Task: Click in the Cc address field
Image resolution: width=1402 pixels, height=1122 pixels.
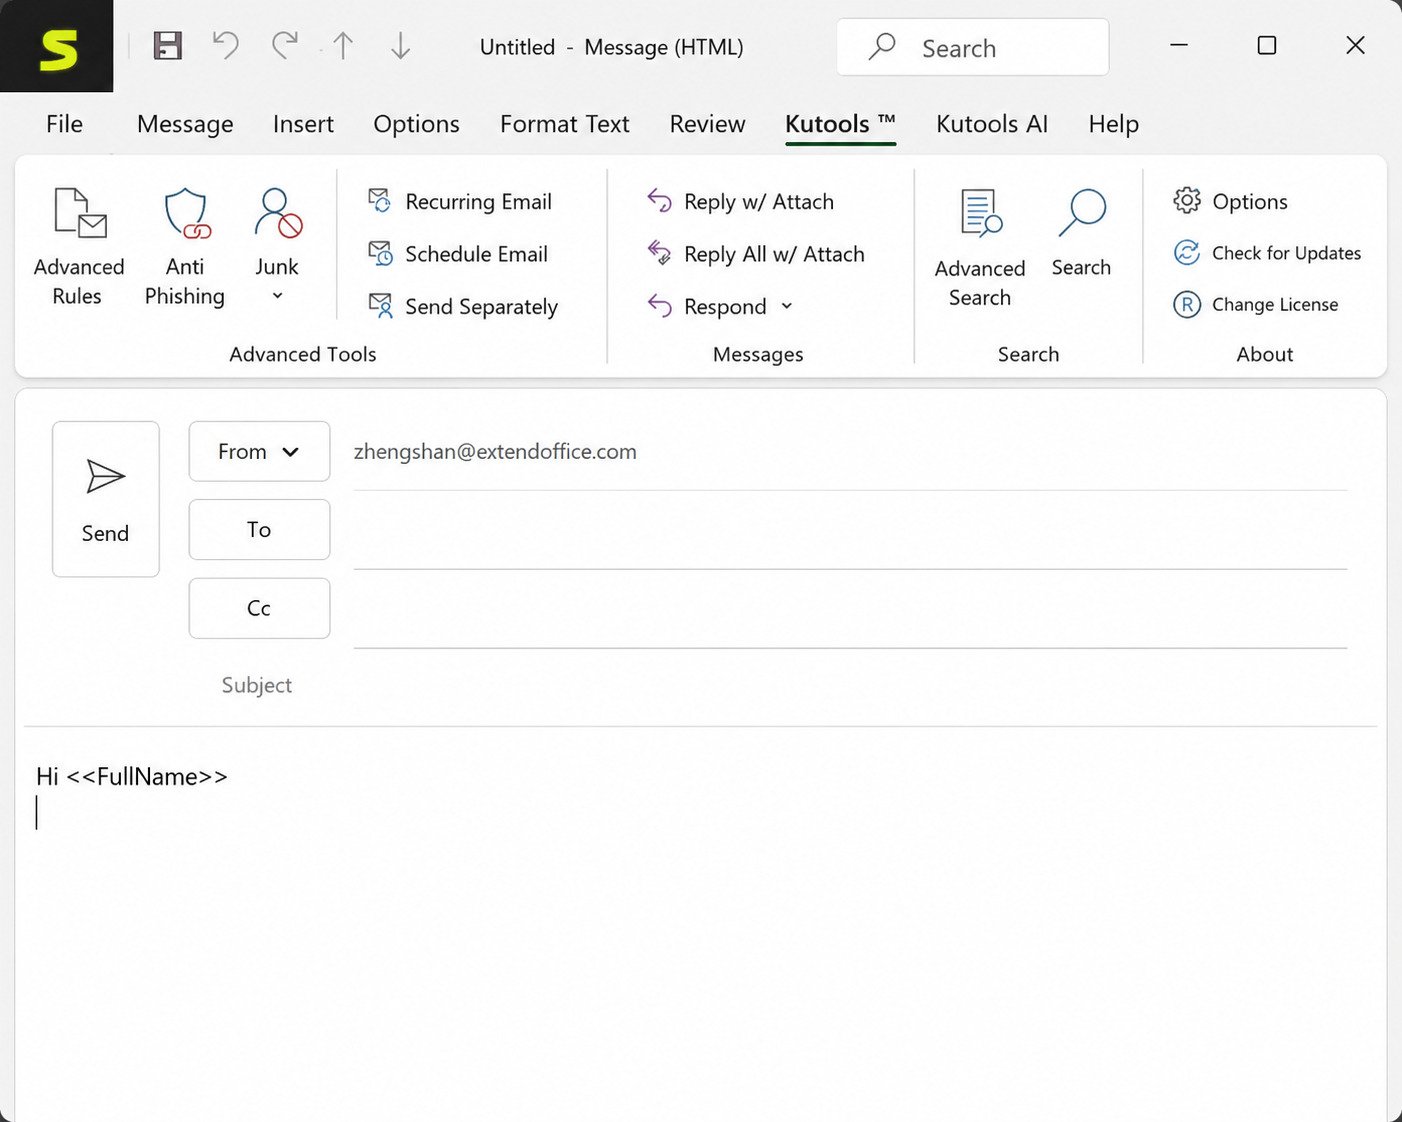Action: click(850, 610)
